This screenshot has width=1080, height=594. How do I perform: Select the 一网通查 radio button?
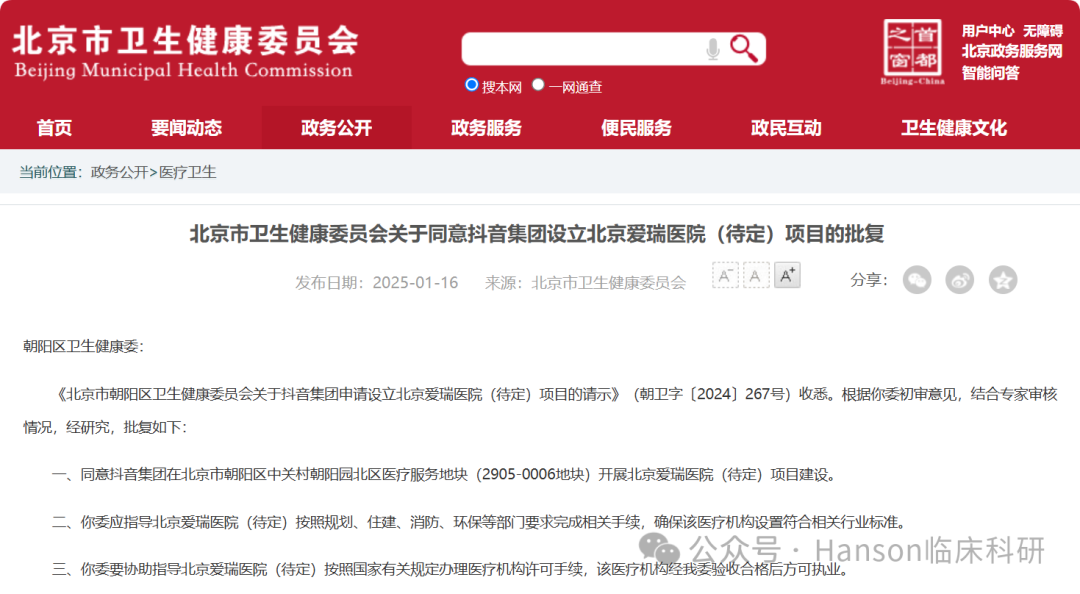click(538, 85)
